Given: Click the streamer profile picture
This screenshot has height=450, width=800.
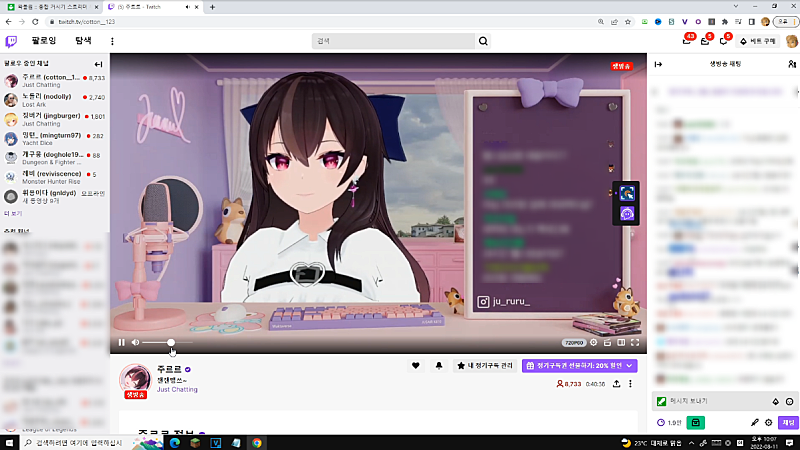Looking at the screenshot, I should [x=135, y=380].
